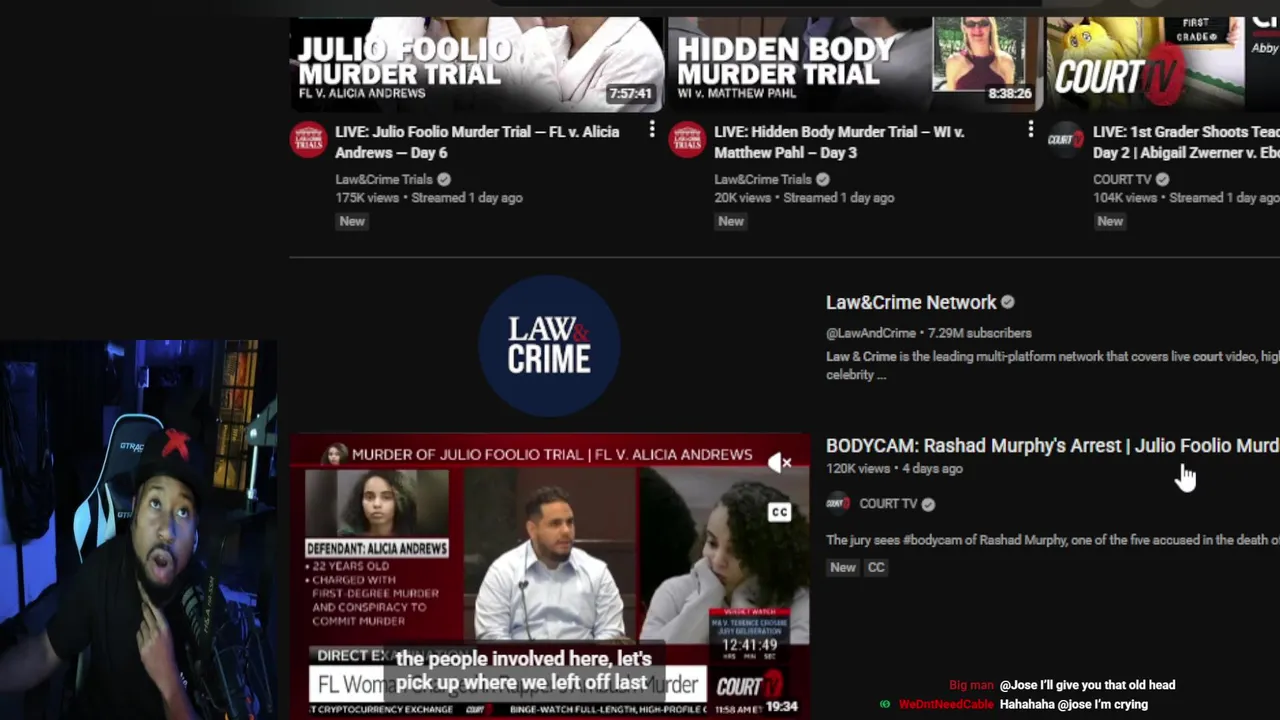Click '20K views • Streamed 1 day ago' text
The image size is (1280, 720).
click(x=804, y=197)
